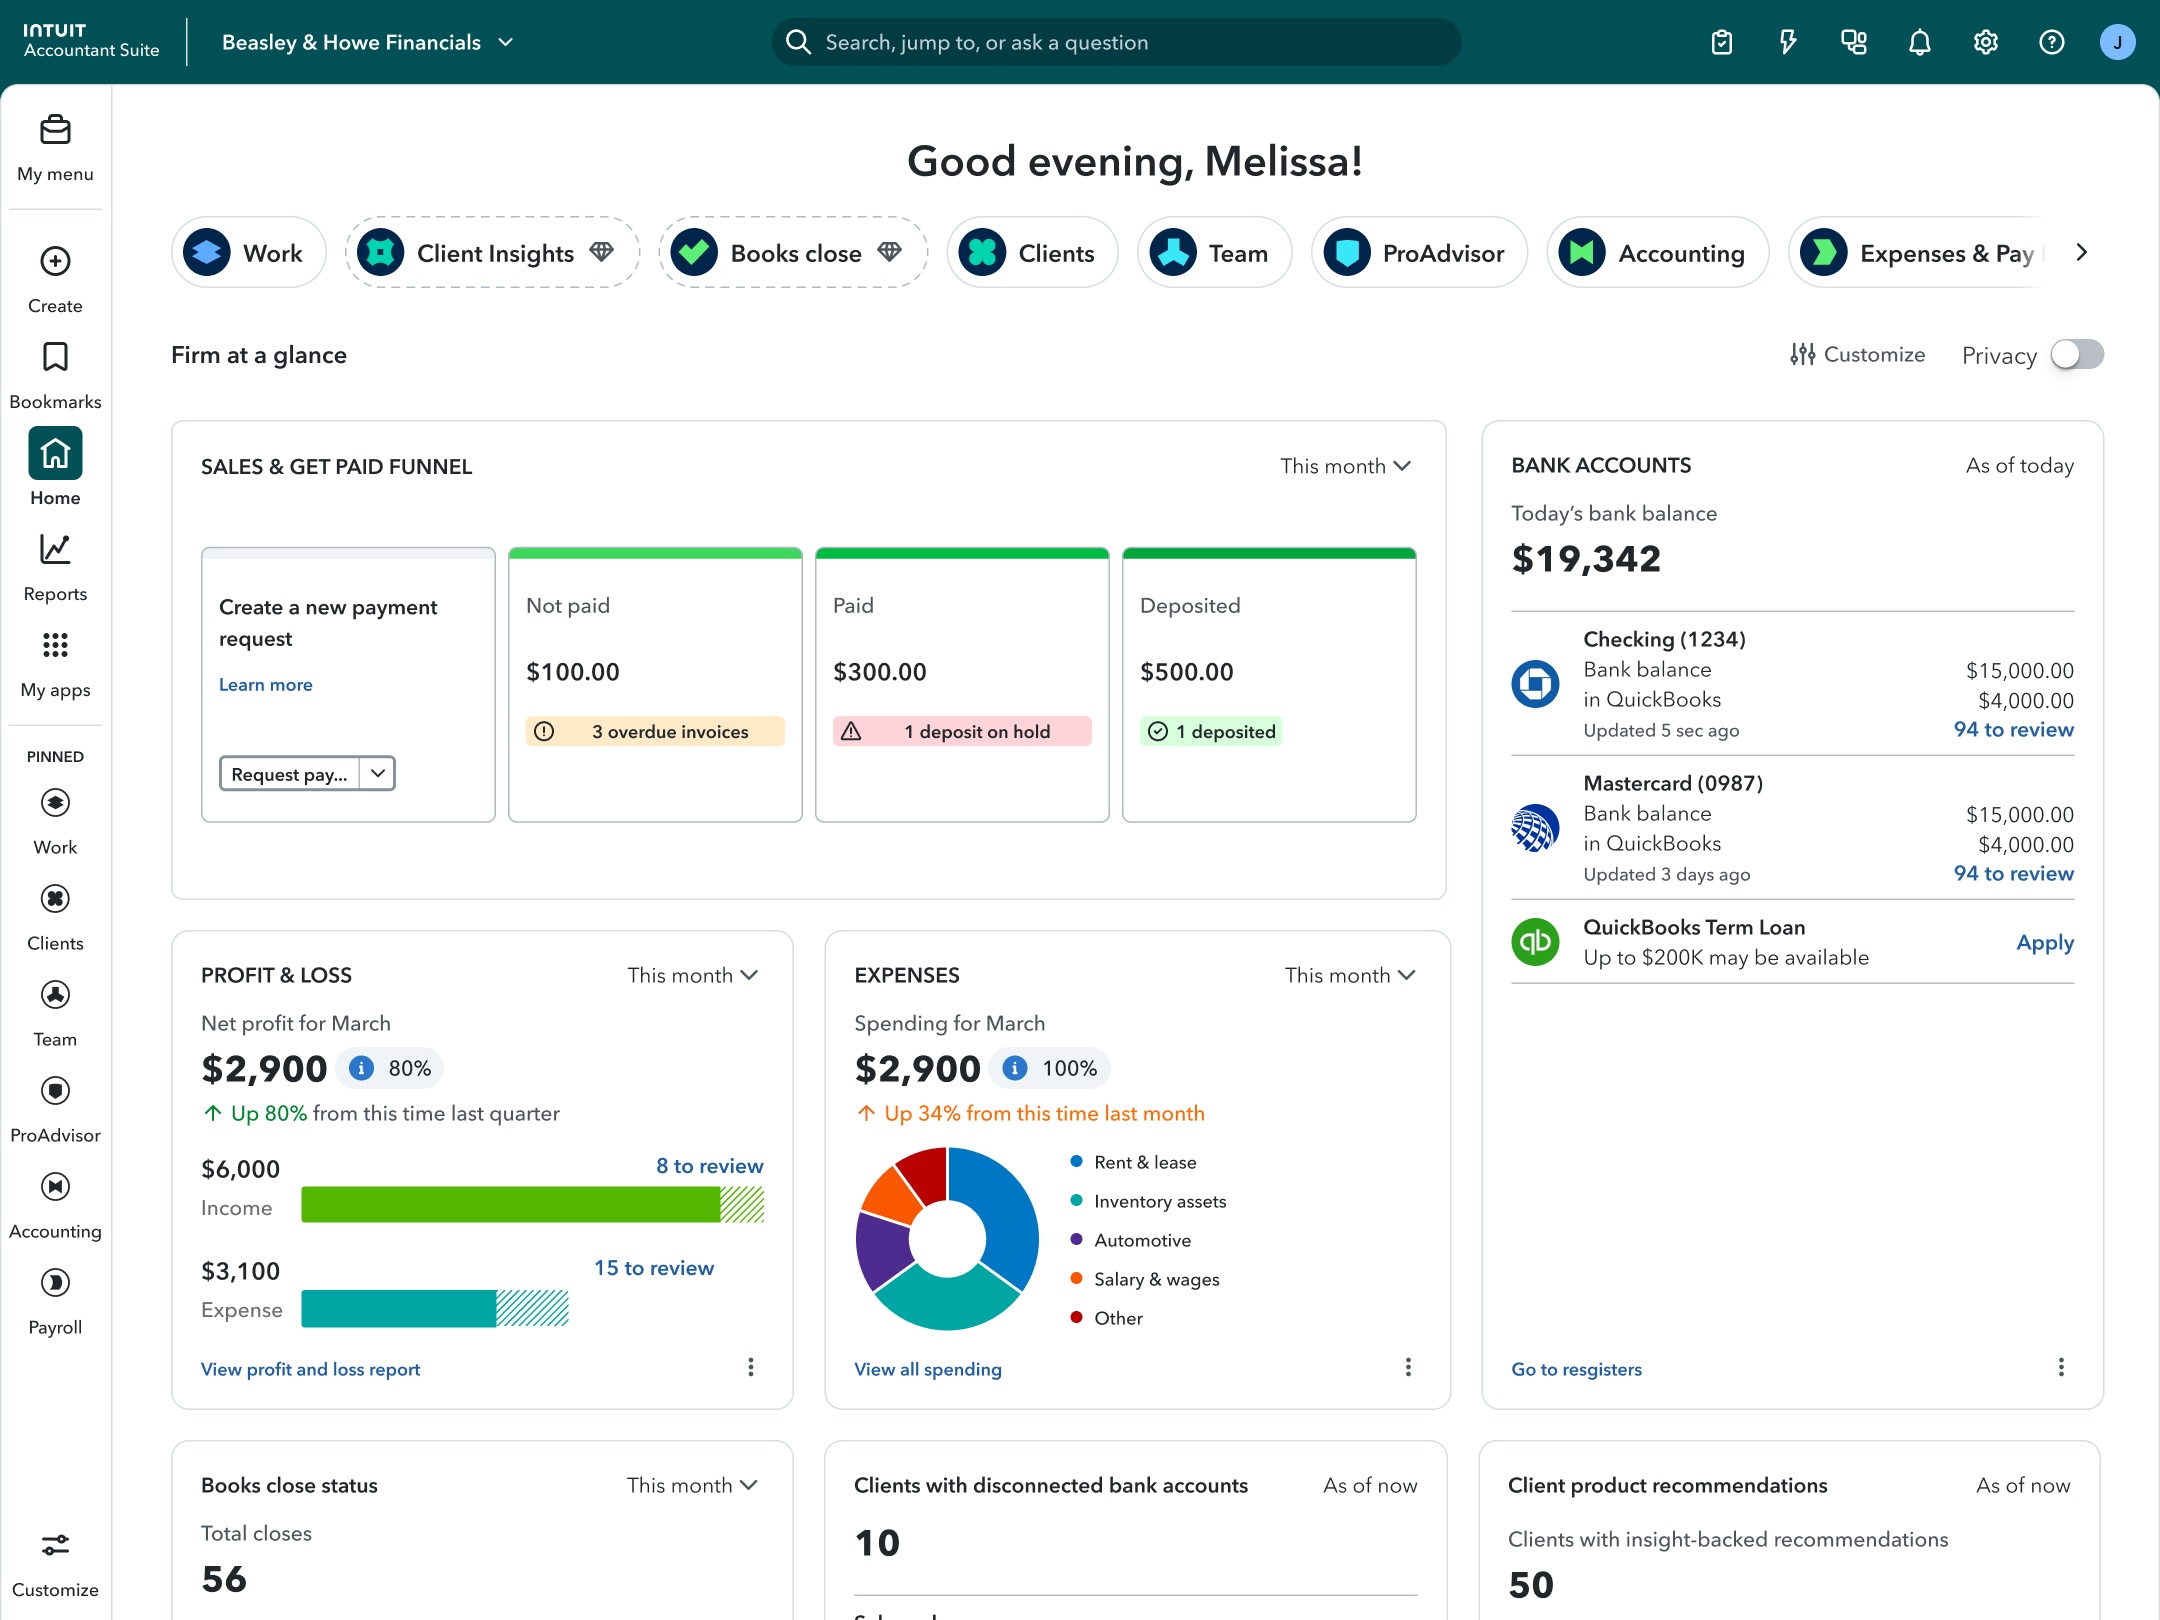Toggle the Privacy switch
The width and height of the screenshot is (2160, 1620).
point(2079,354)
